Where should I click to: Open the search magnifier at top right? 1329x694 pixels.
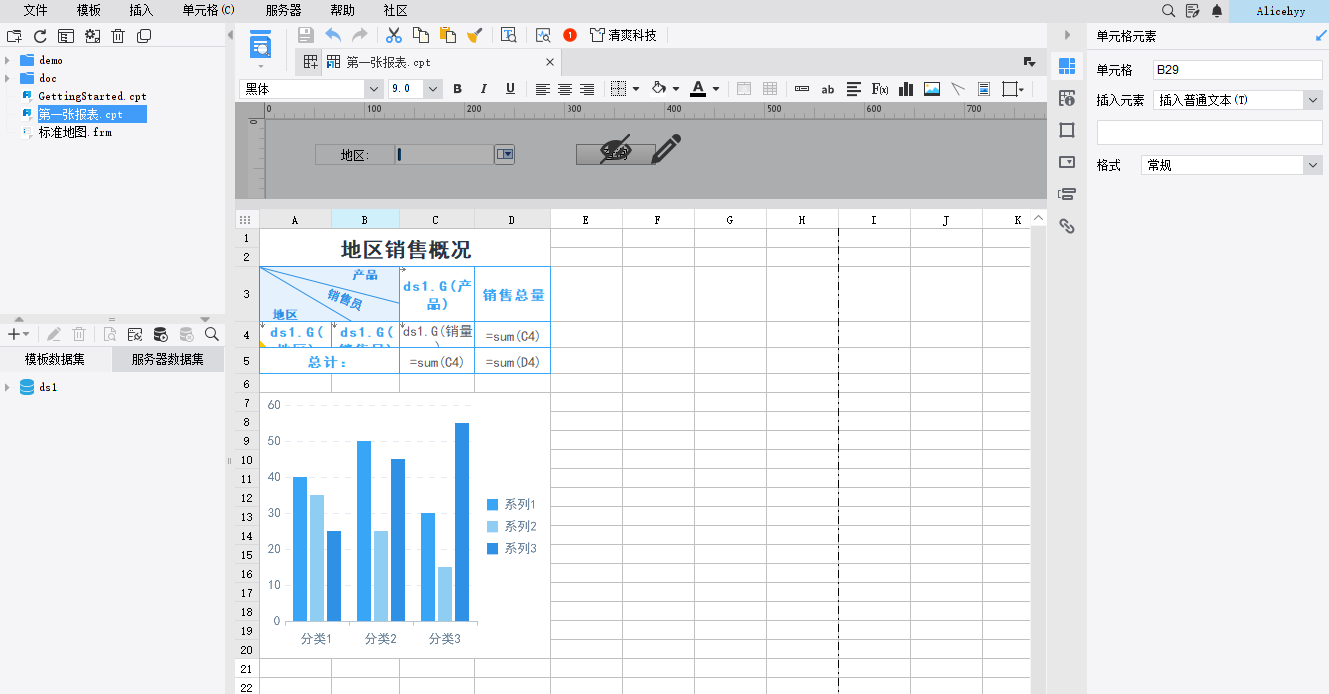[1168, 10]
